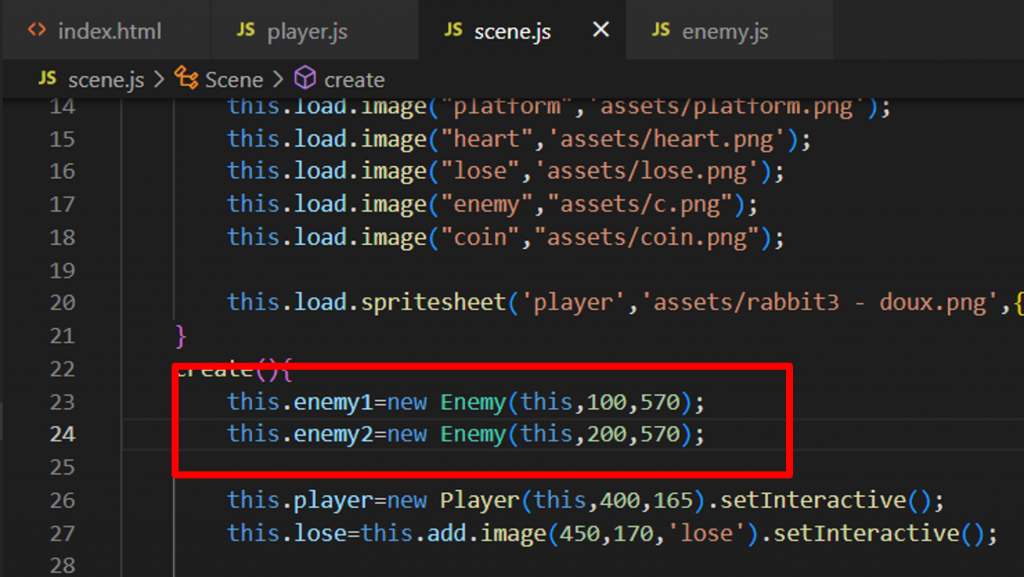Click the value 450 on line 27

[580, 533]
